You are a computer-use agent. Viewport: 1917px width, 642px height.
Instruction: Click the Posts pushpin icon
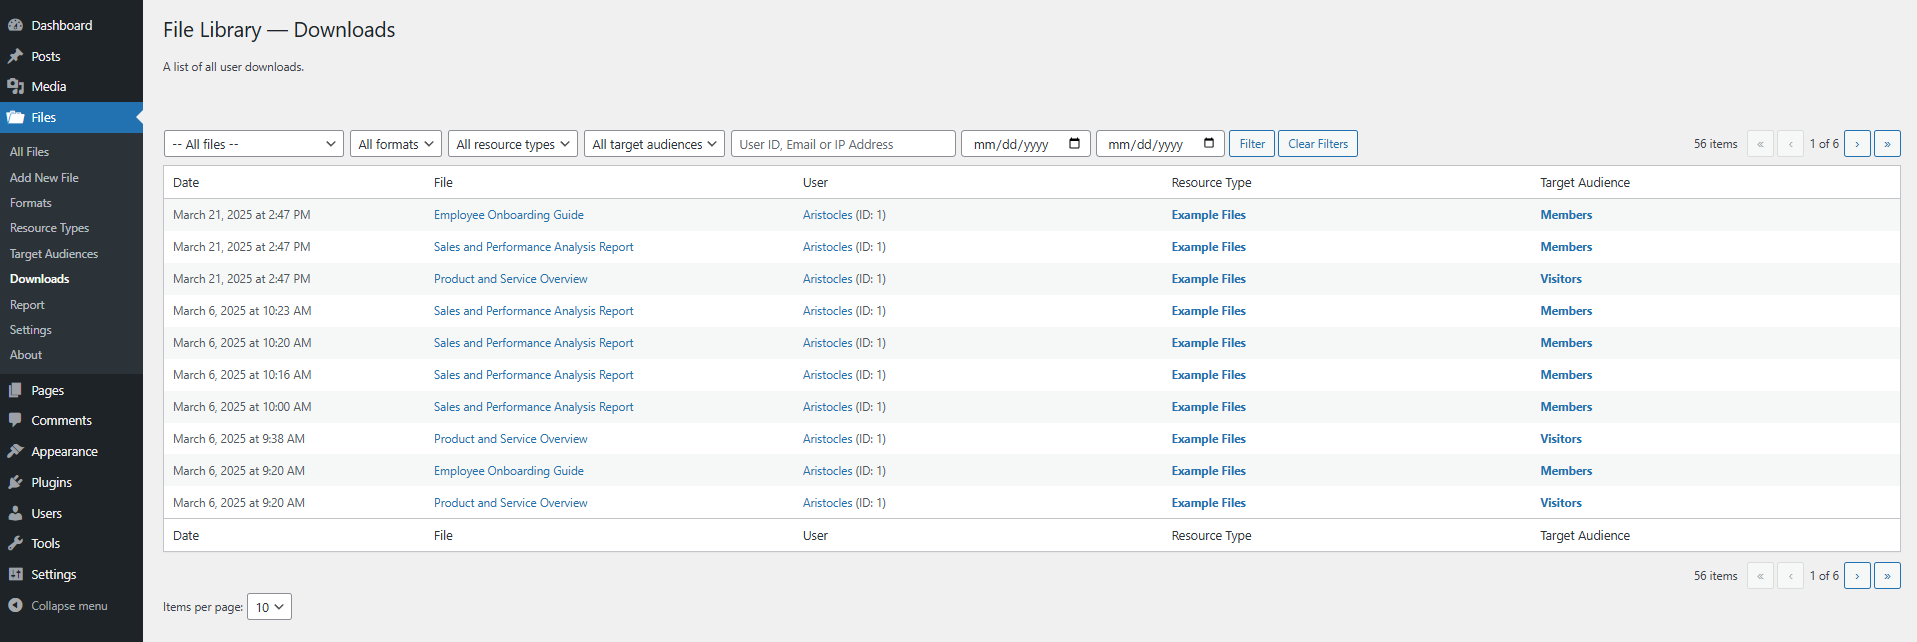pyautogui.click(x=16, y=56)
